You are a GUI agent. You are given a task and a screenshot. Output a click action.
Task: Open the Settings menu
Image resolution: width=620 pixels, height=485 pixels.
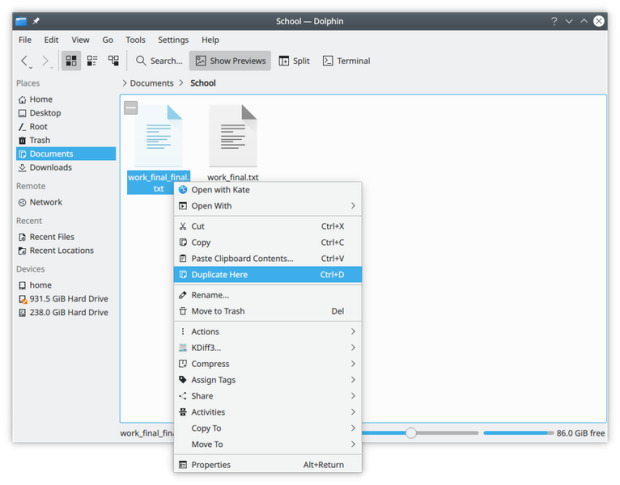(x=173, y=40)
